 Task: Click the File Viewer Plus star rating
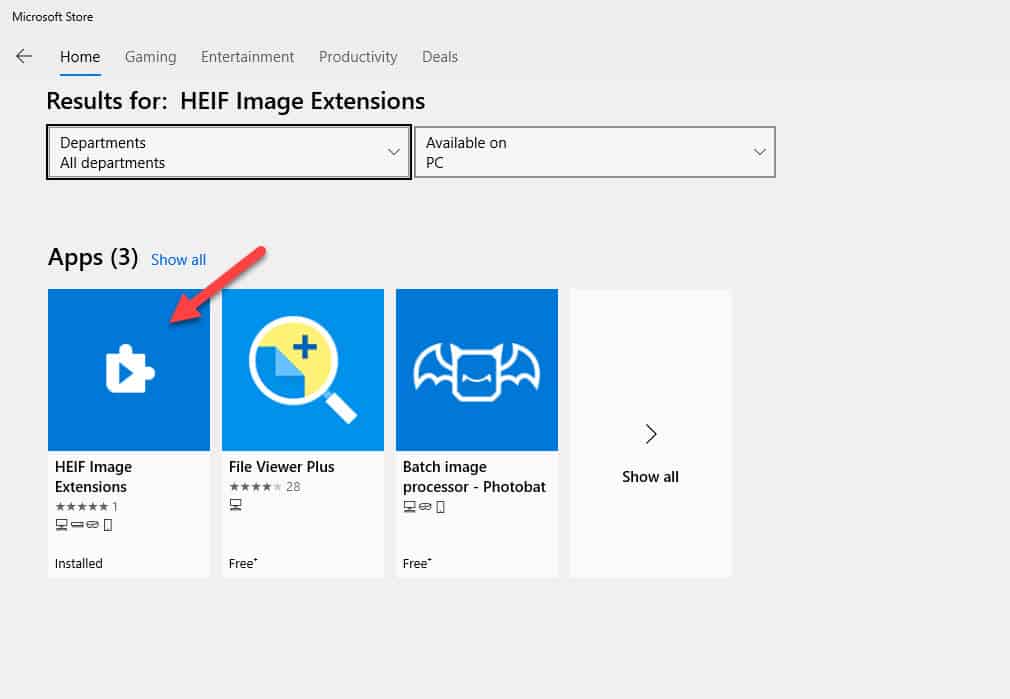(x=256, y=486)
